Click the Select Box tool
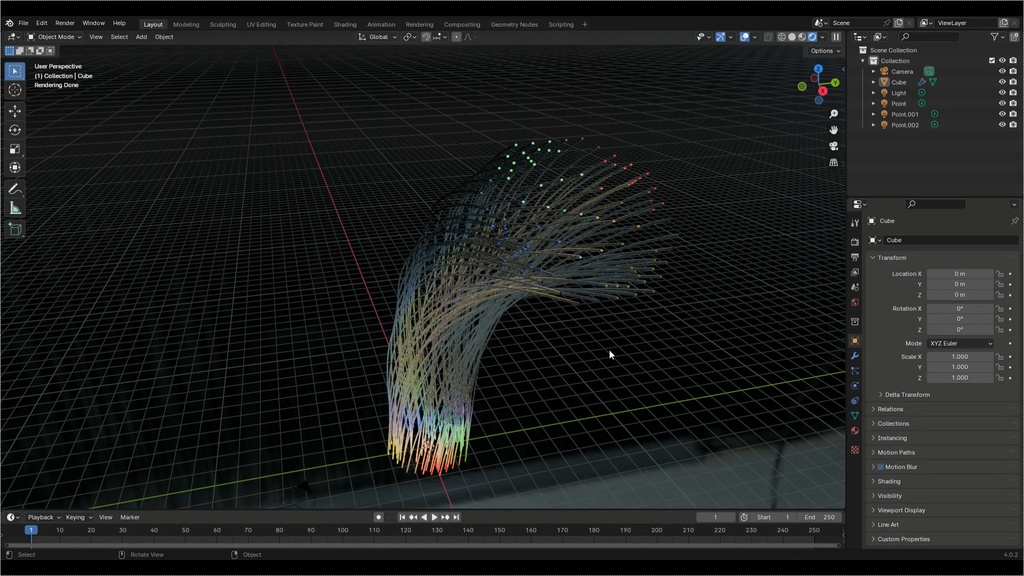Screen dimensions: 1024x576 coord(14,71)
